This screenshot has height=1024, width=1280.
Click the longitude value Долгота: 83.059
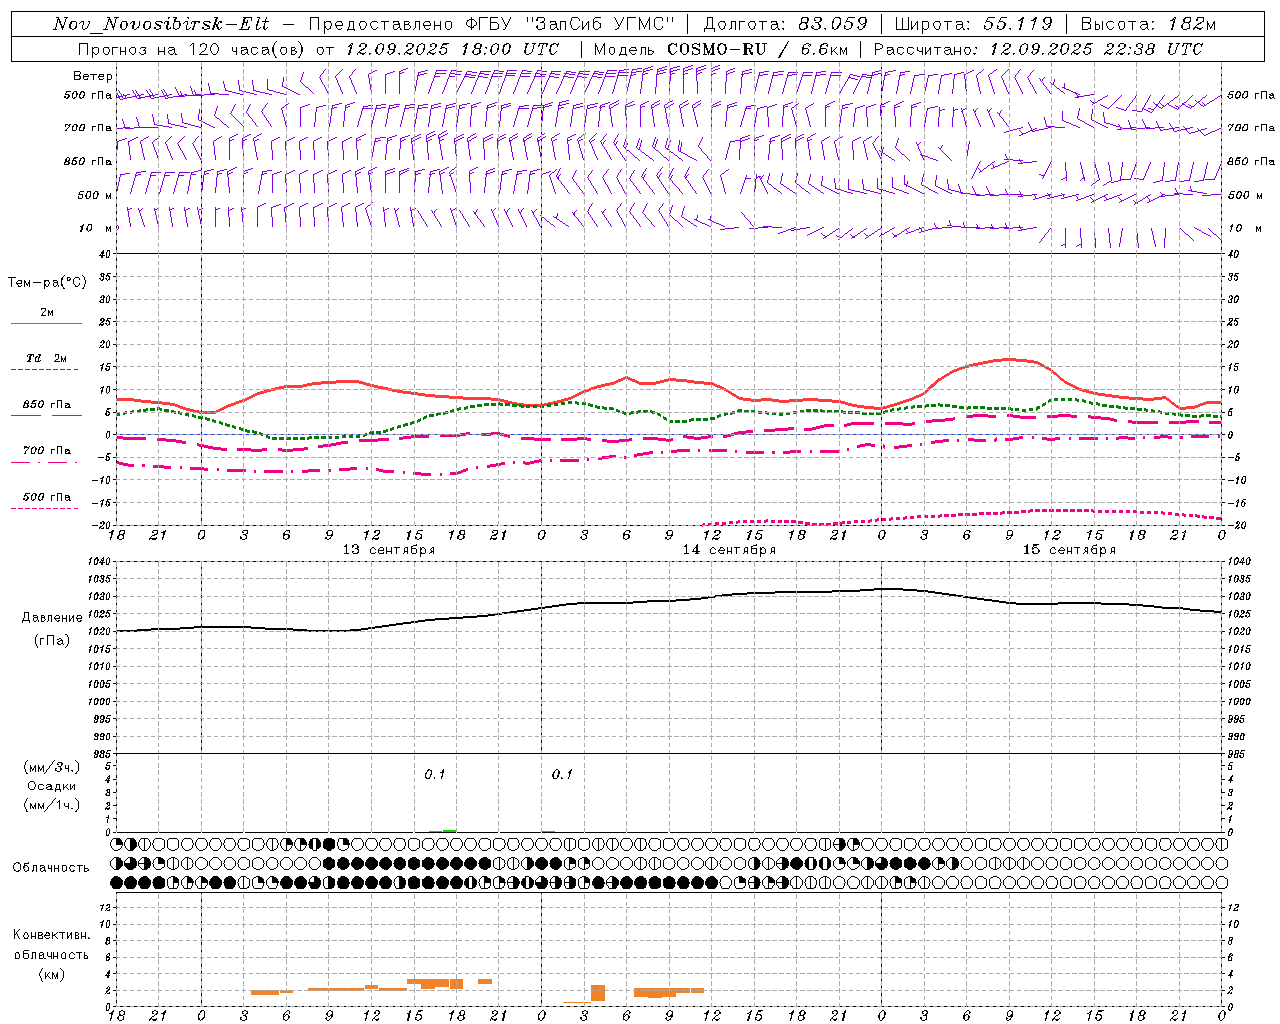pyautogui.click(x=785, y=24)
